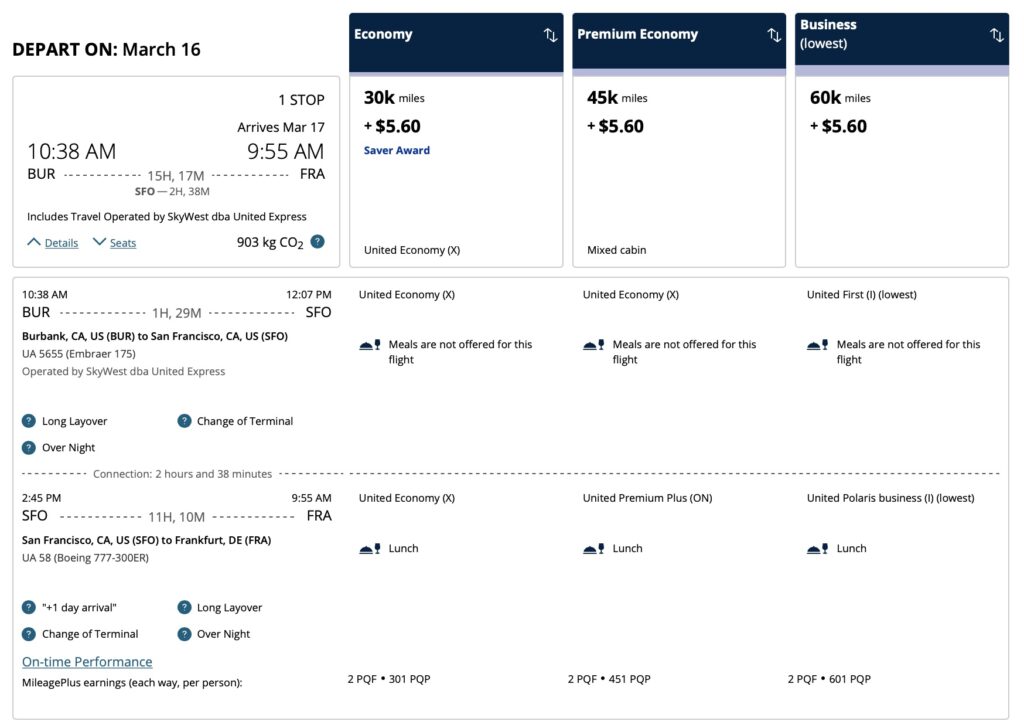
Task: Open the '+1 day arrival' help icon
Action: (27, 607)
